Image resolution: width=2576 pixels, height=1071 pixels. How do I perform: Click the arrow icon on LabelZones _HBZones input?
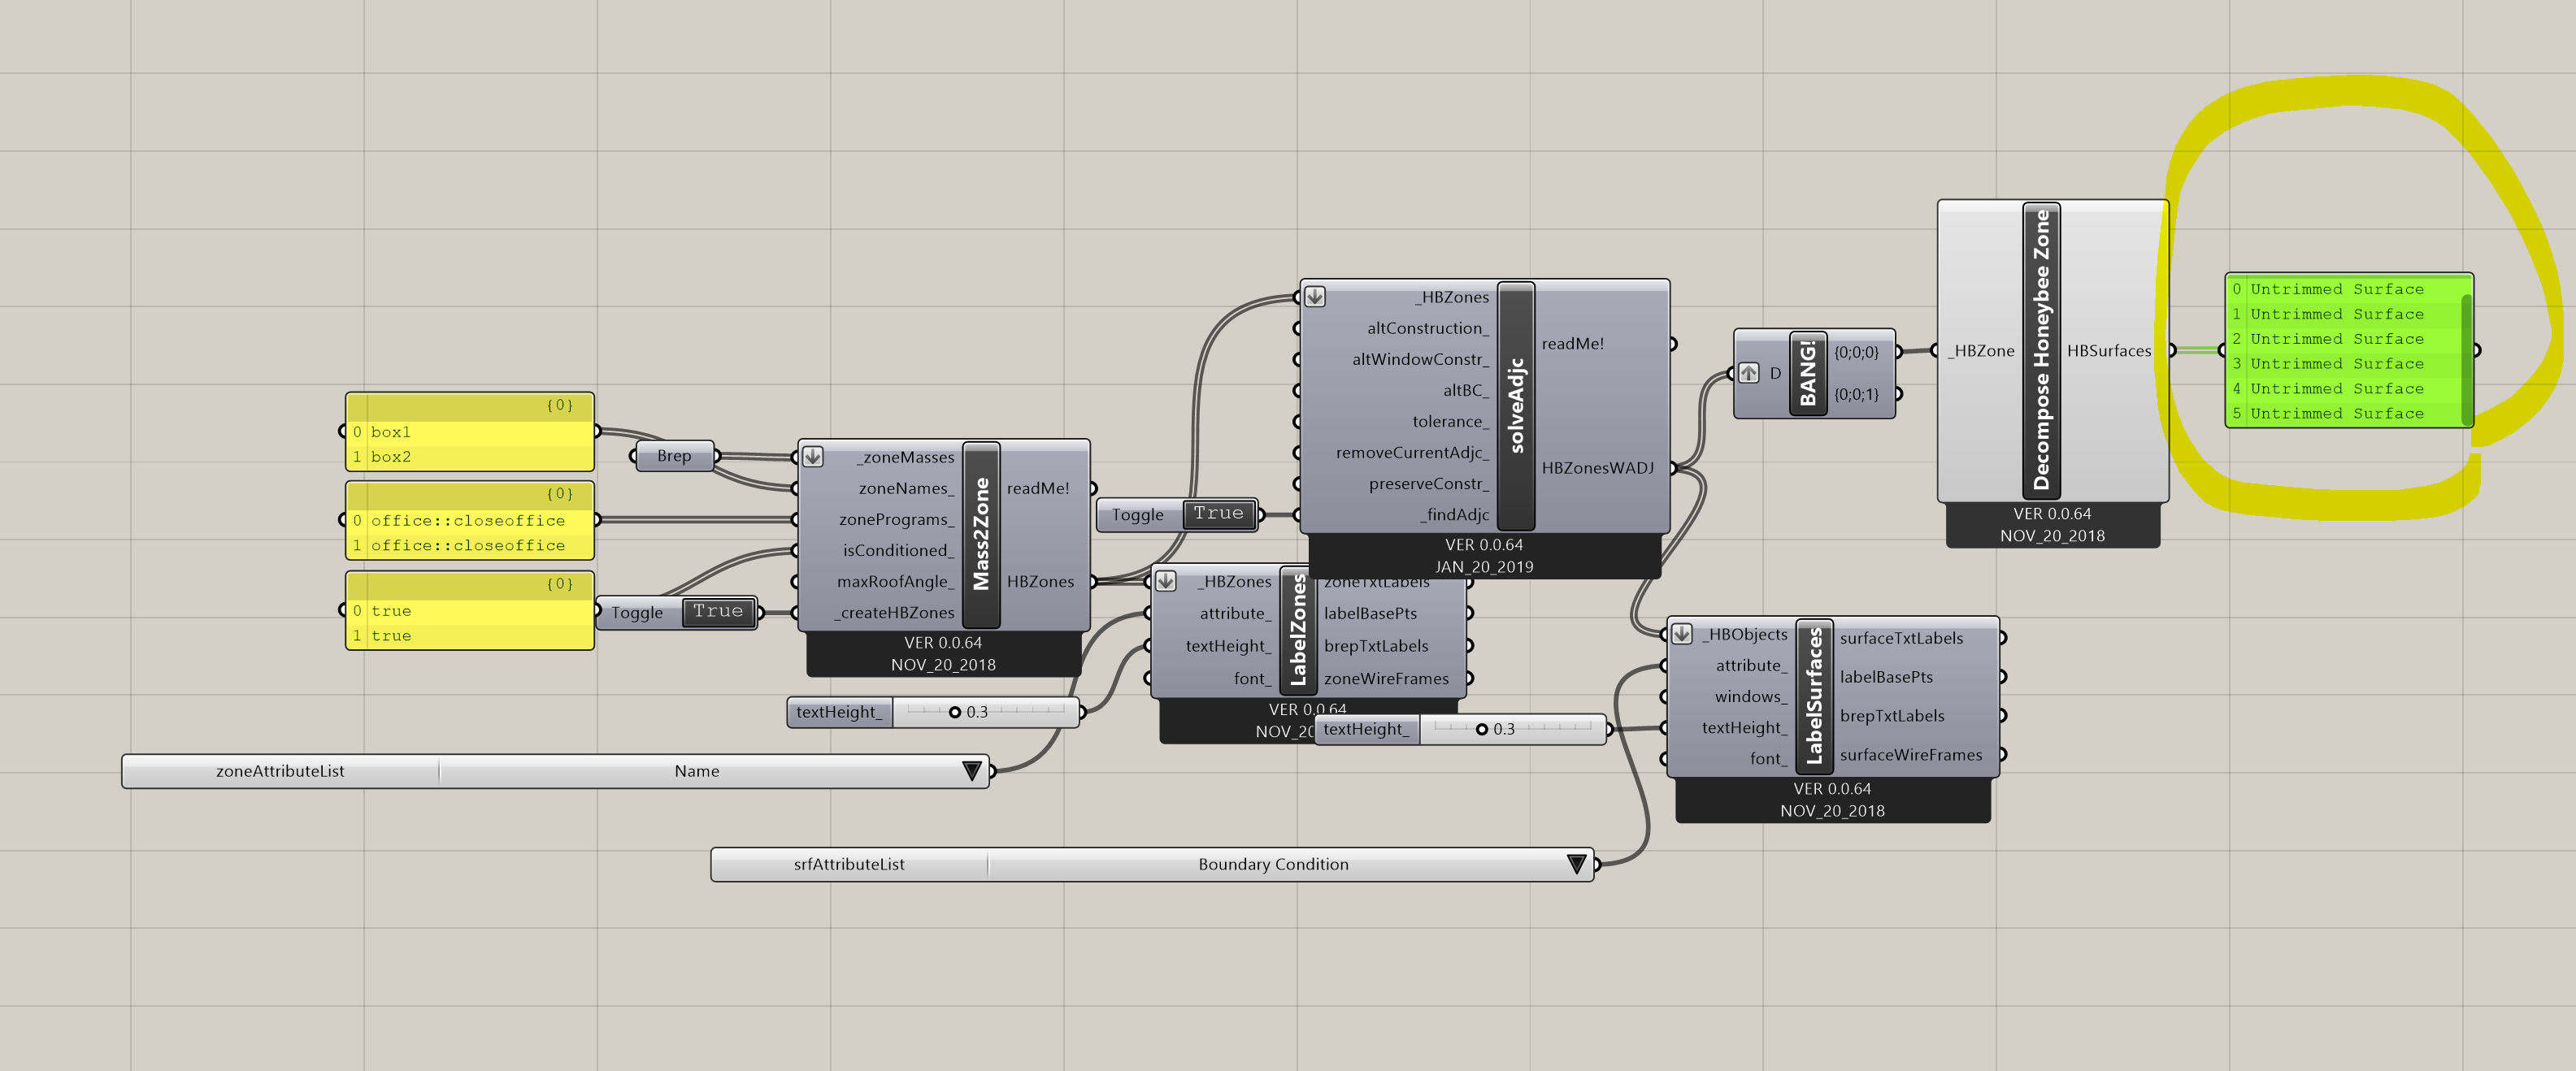coord(1165,581)
